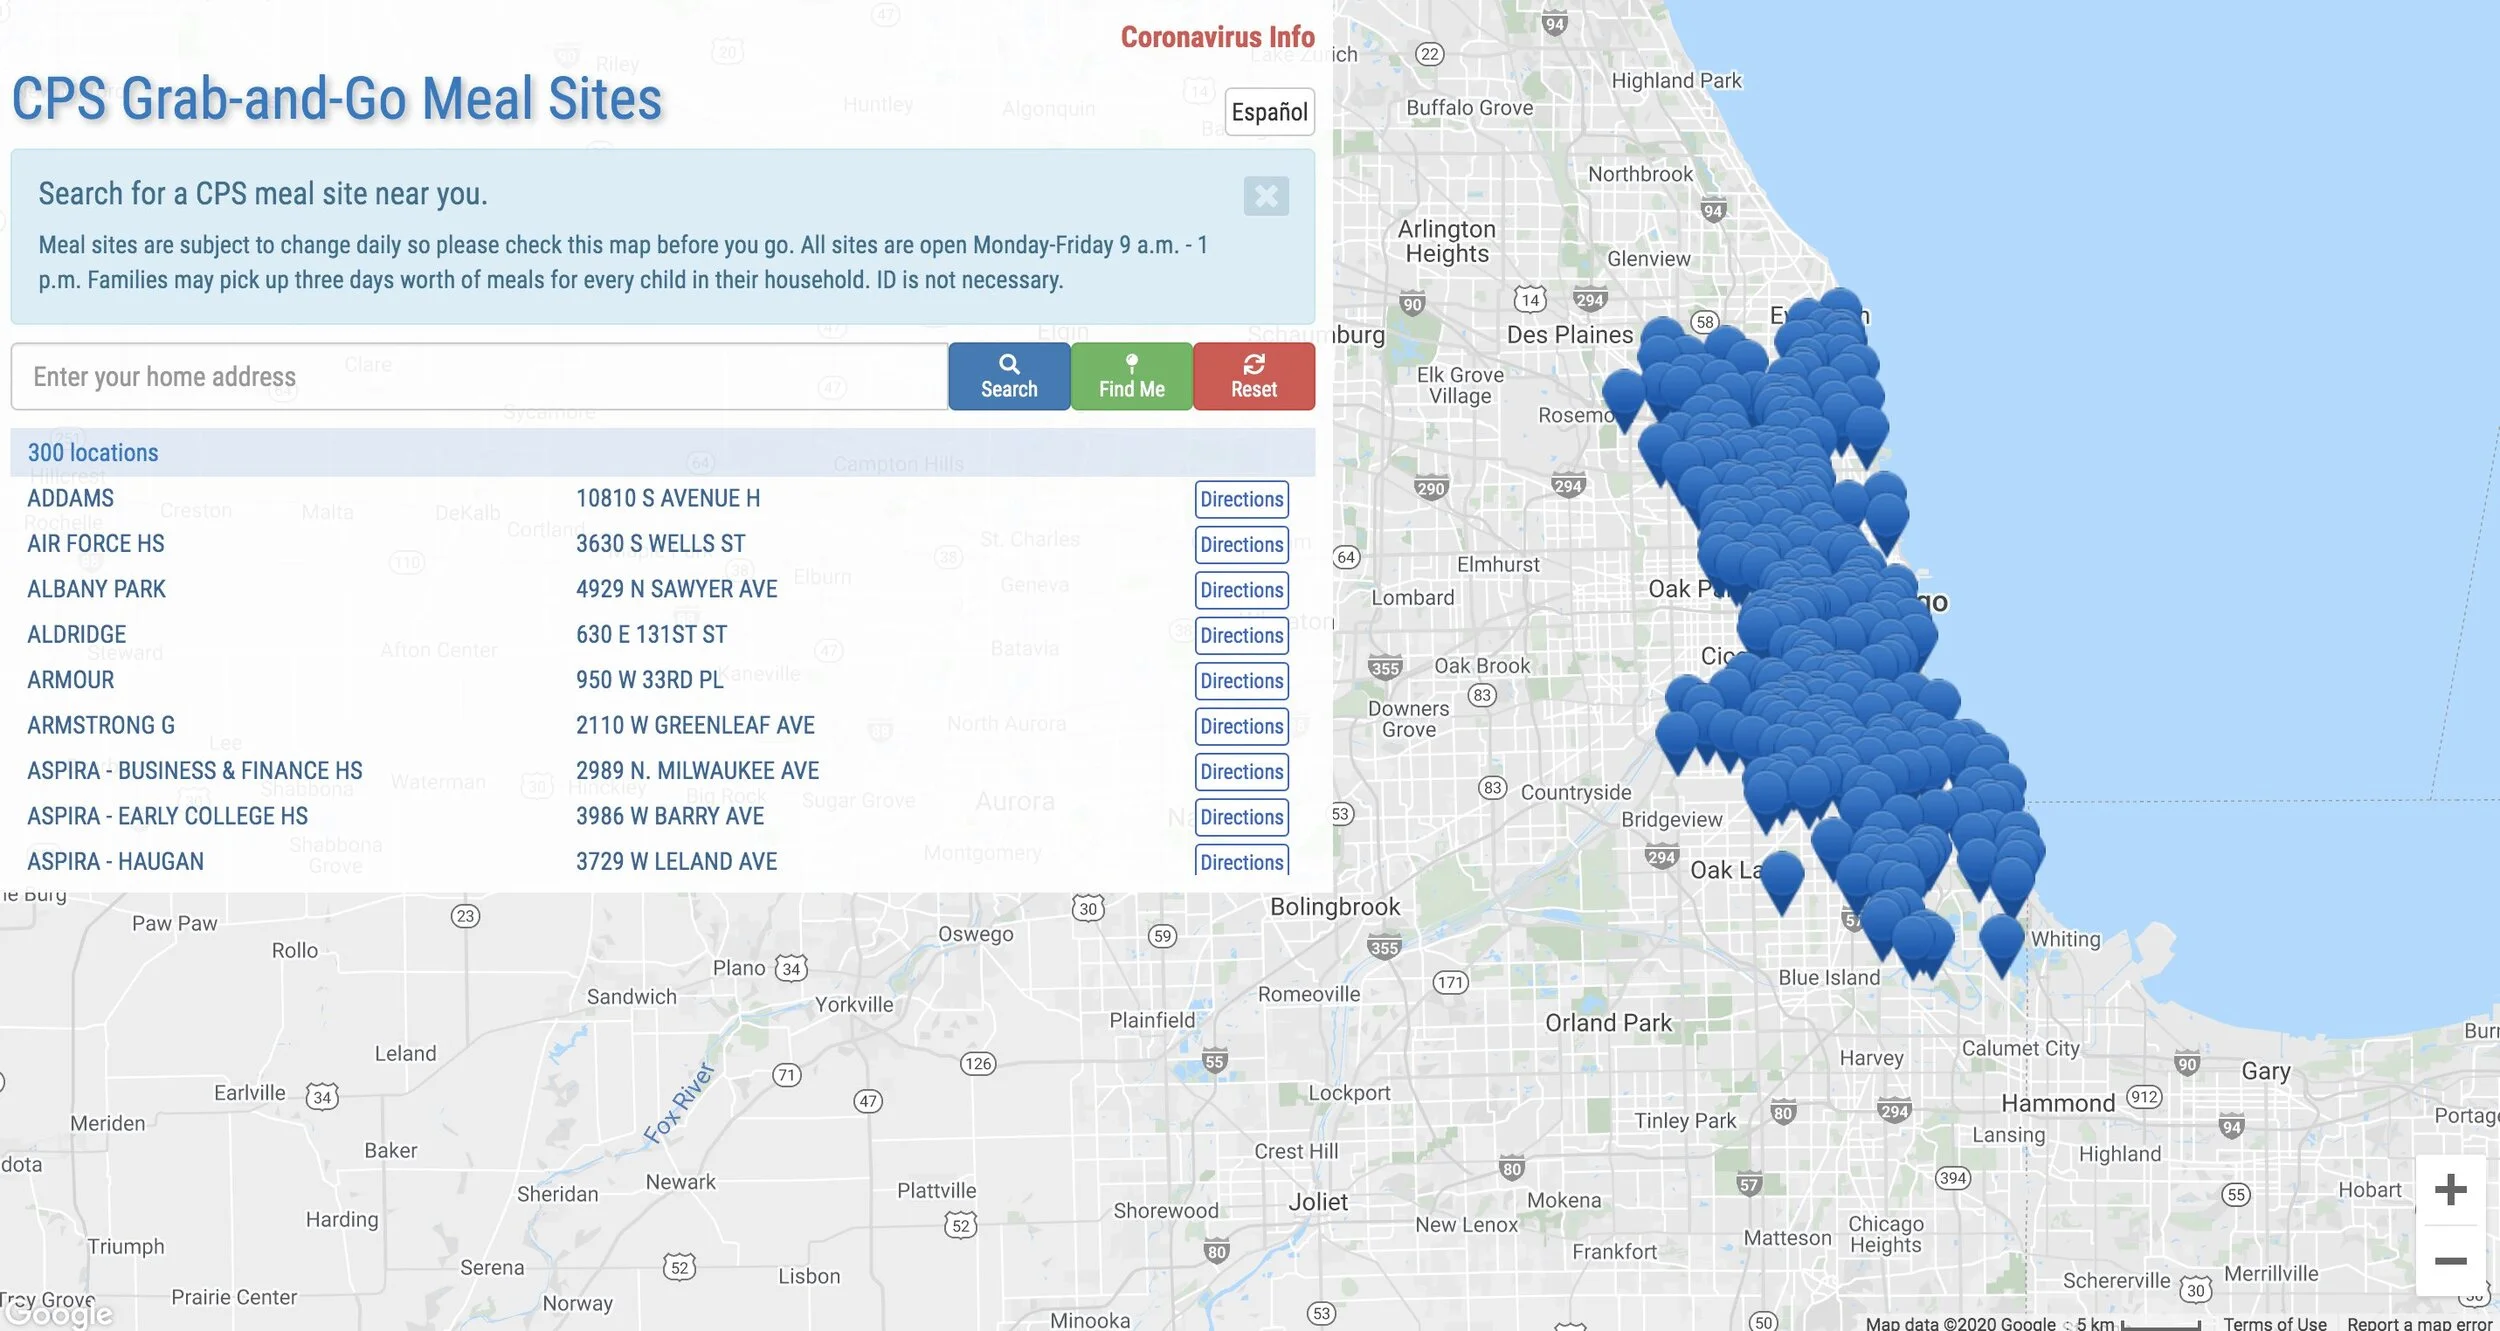2500x1331 pixels.
Task: Get directions to ALBANY PARK
Action: tap(1241, 590)
